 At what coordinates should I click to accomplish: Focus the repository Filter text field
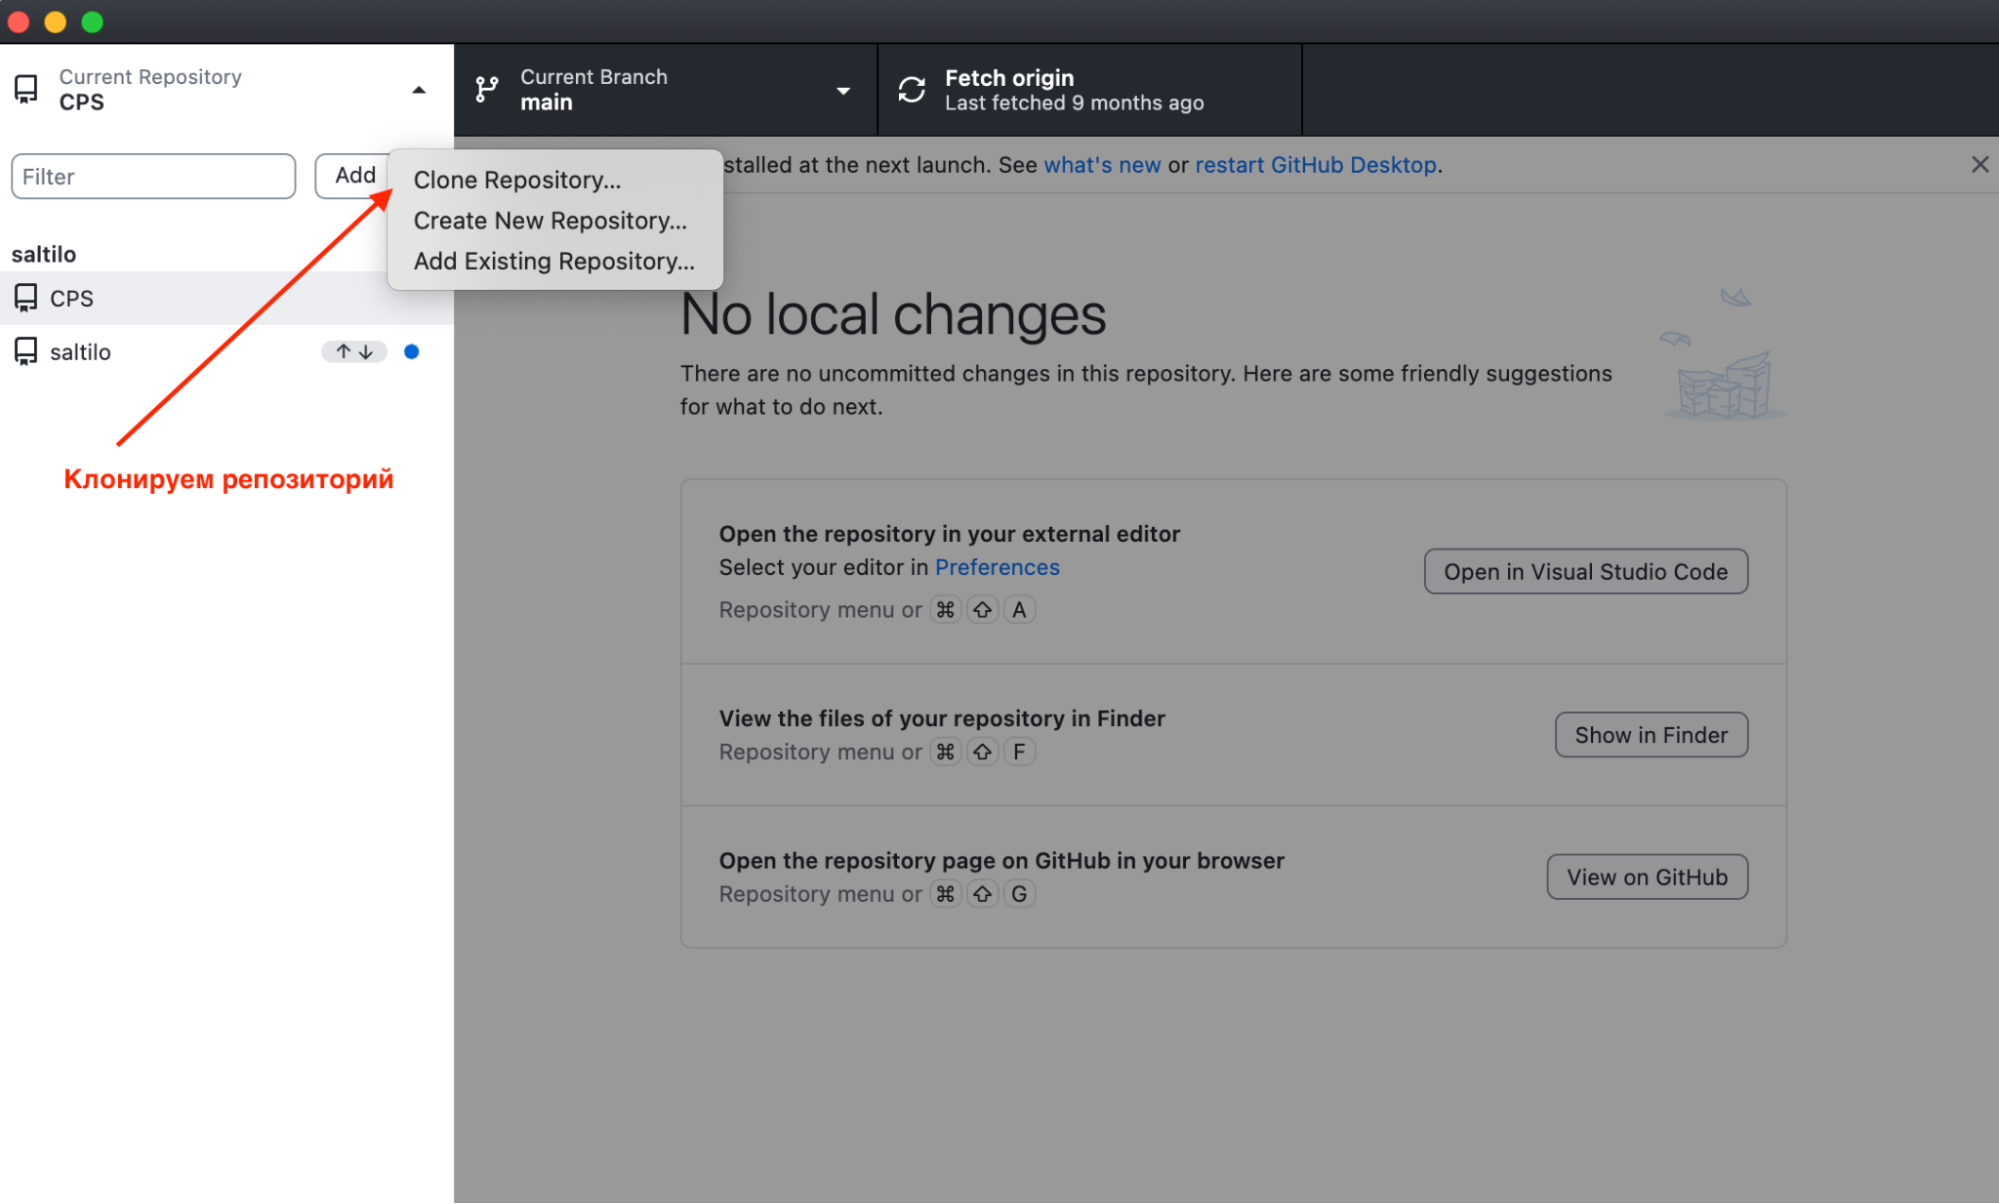point(153,177)
